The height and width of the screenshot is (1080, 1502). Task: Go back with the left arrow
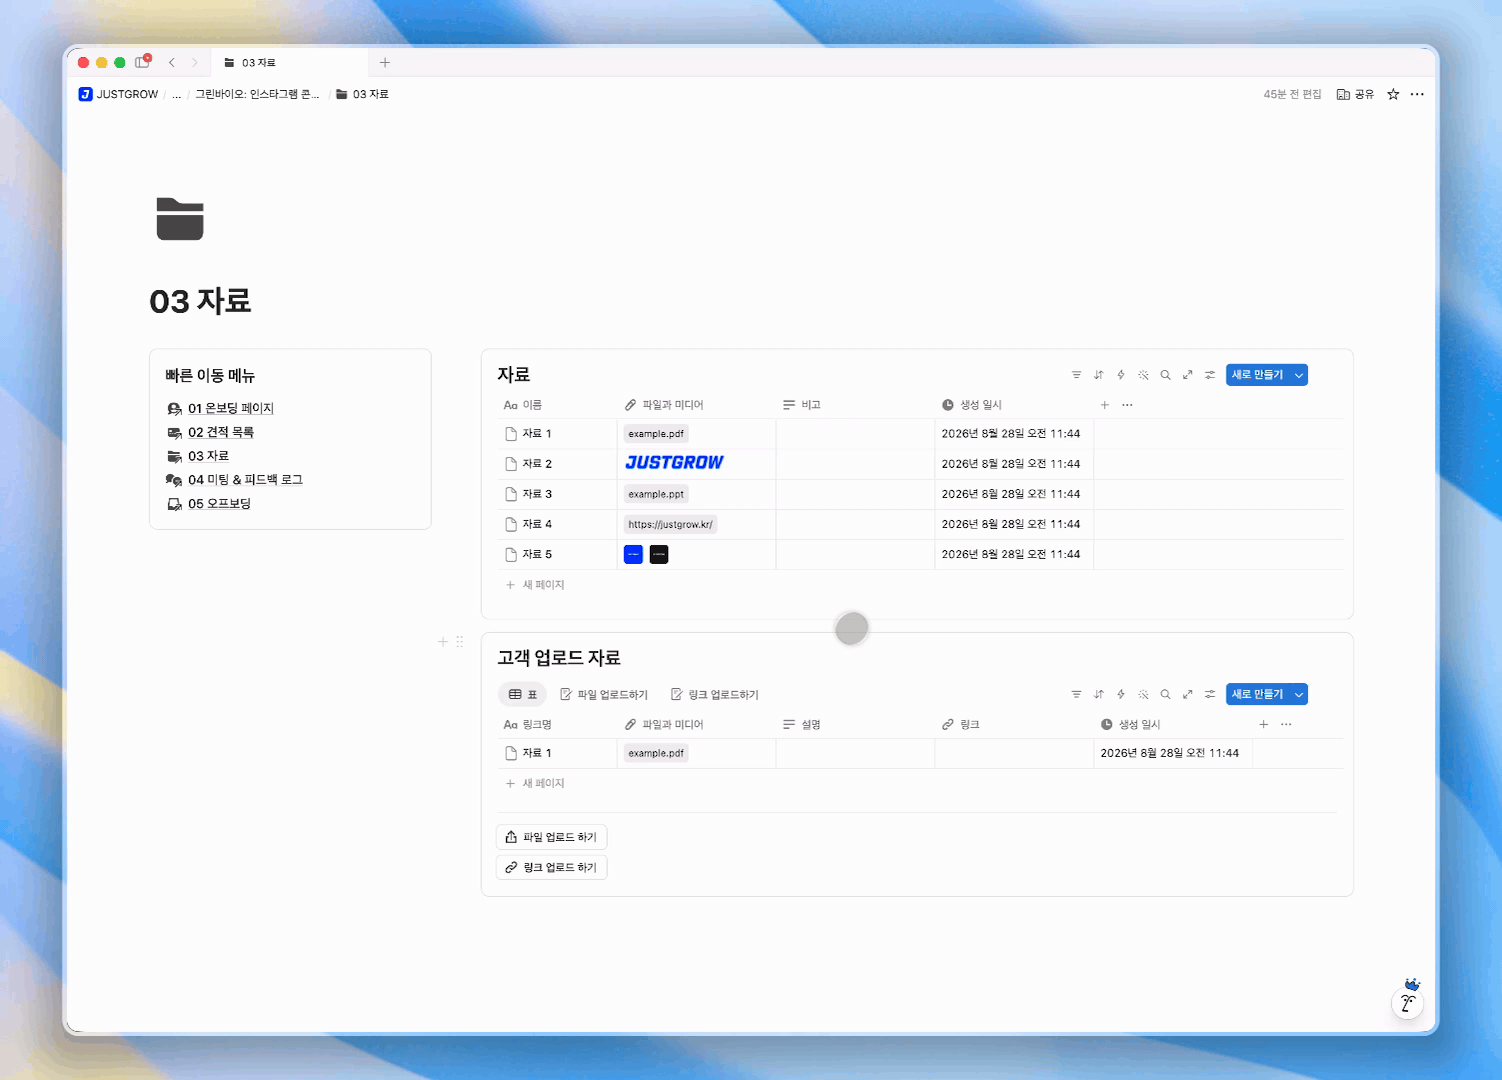click(x=172, y=62)
